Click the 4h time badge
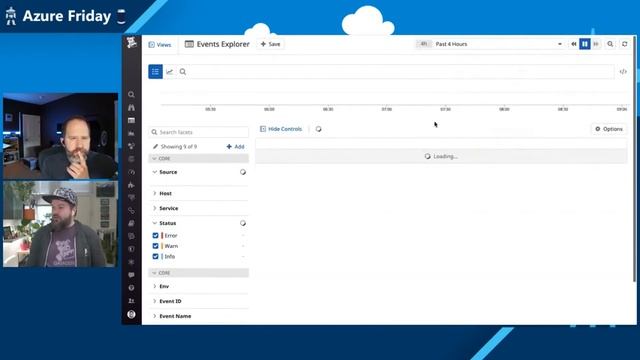 pos(424,44)
